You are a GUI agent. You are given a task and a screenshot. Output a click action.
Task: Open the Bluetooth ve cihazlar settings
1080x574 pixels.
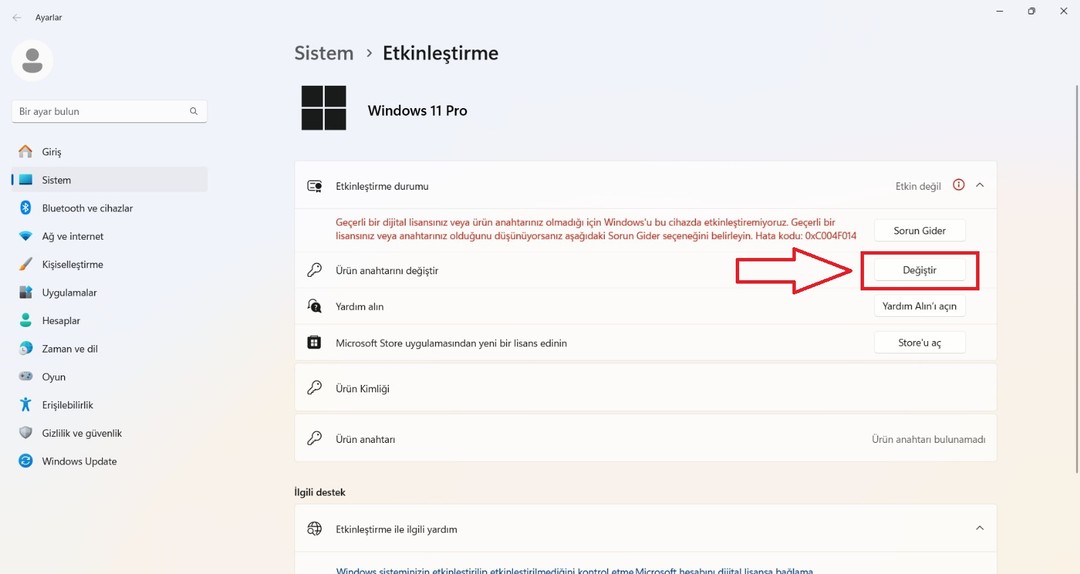tap(110, 208)
